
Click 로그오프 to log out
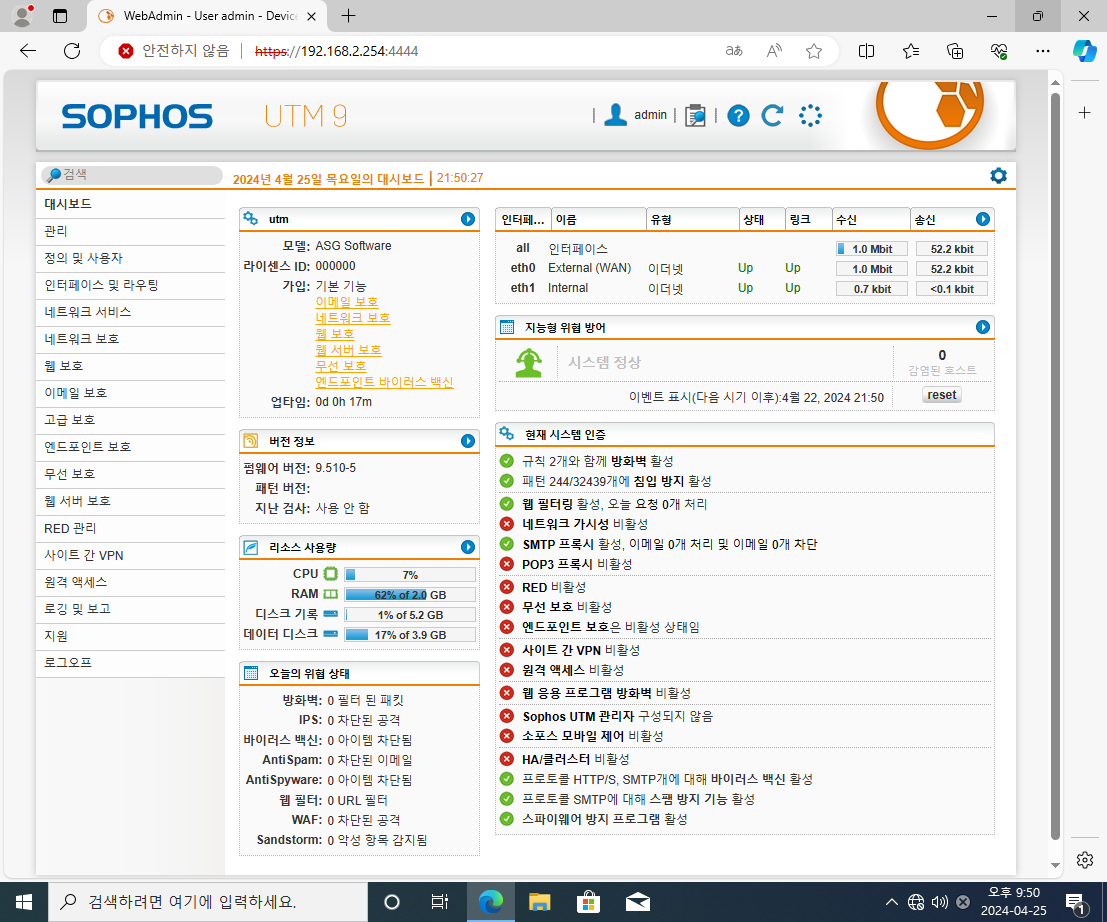[x=131, y=663]
